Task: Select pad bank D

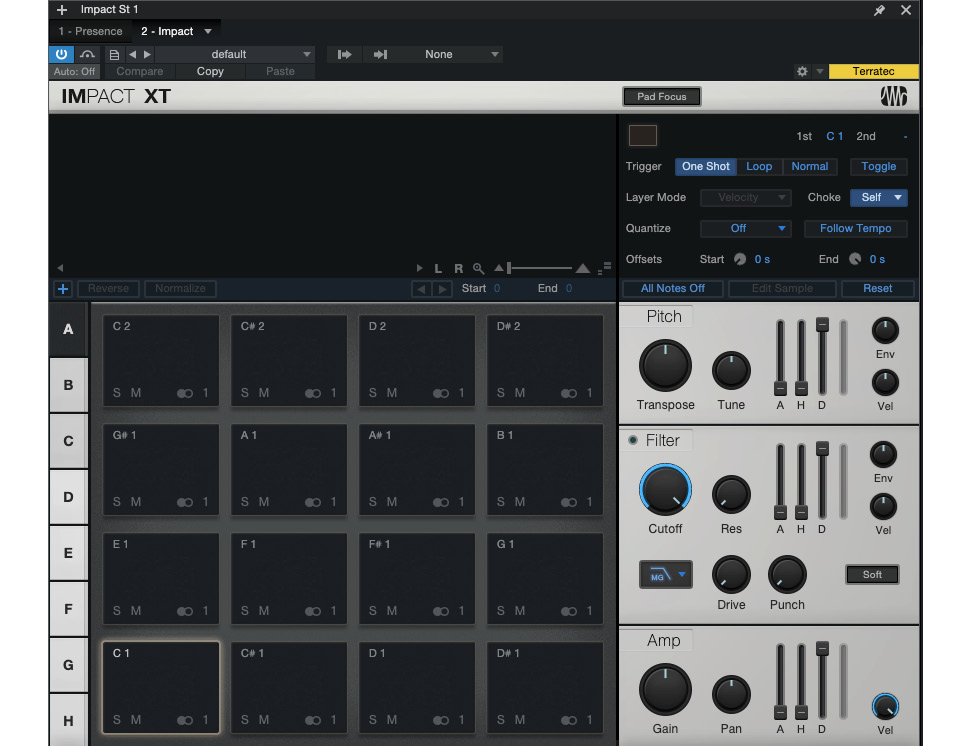Action: click(x=68, y=497)
